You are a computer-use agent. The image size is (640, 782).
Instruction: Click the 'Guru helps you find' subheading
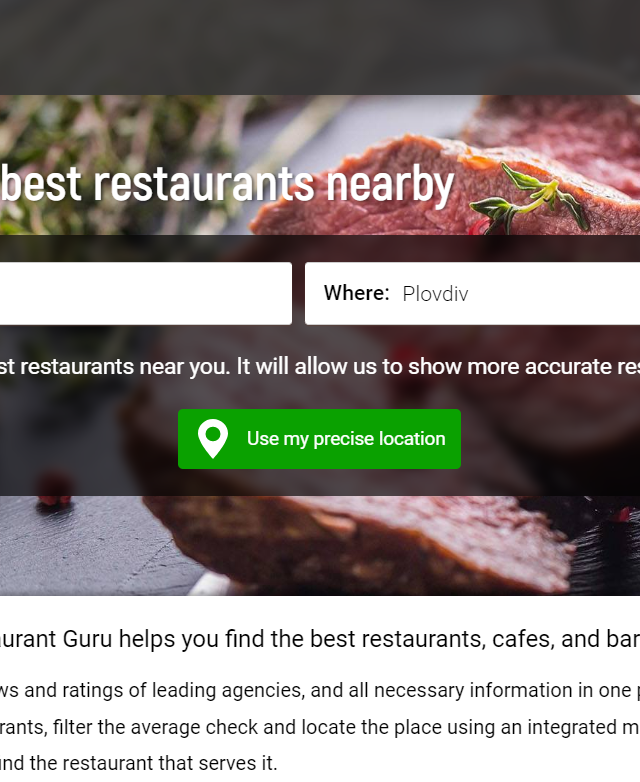(320, 639)
